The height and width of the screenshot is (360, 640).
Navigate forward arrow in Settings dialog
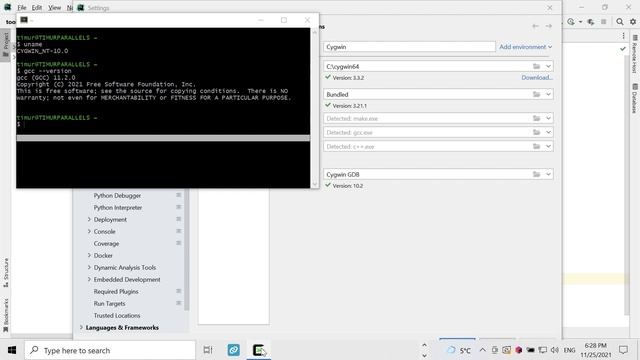click(549, 26)
